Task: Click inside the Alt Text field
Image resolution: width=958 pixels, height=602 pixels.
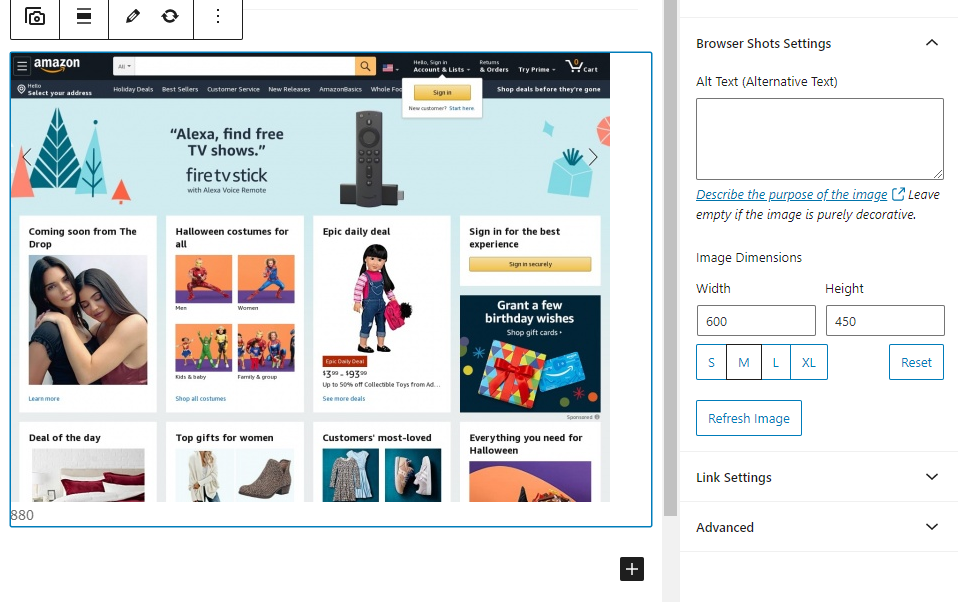Action: pyautogui.click(x=819, y=137)
